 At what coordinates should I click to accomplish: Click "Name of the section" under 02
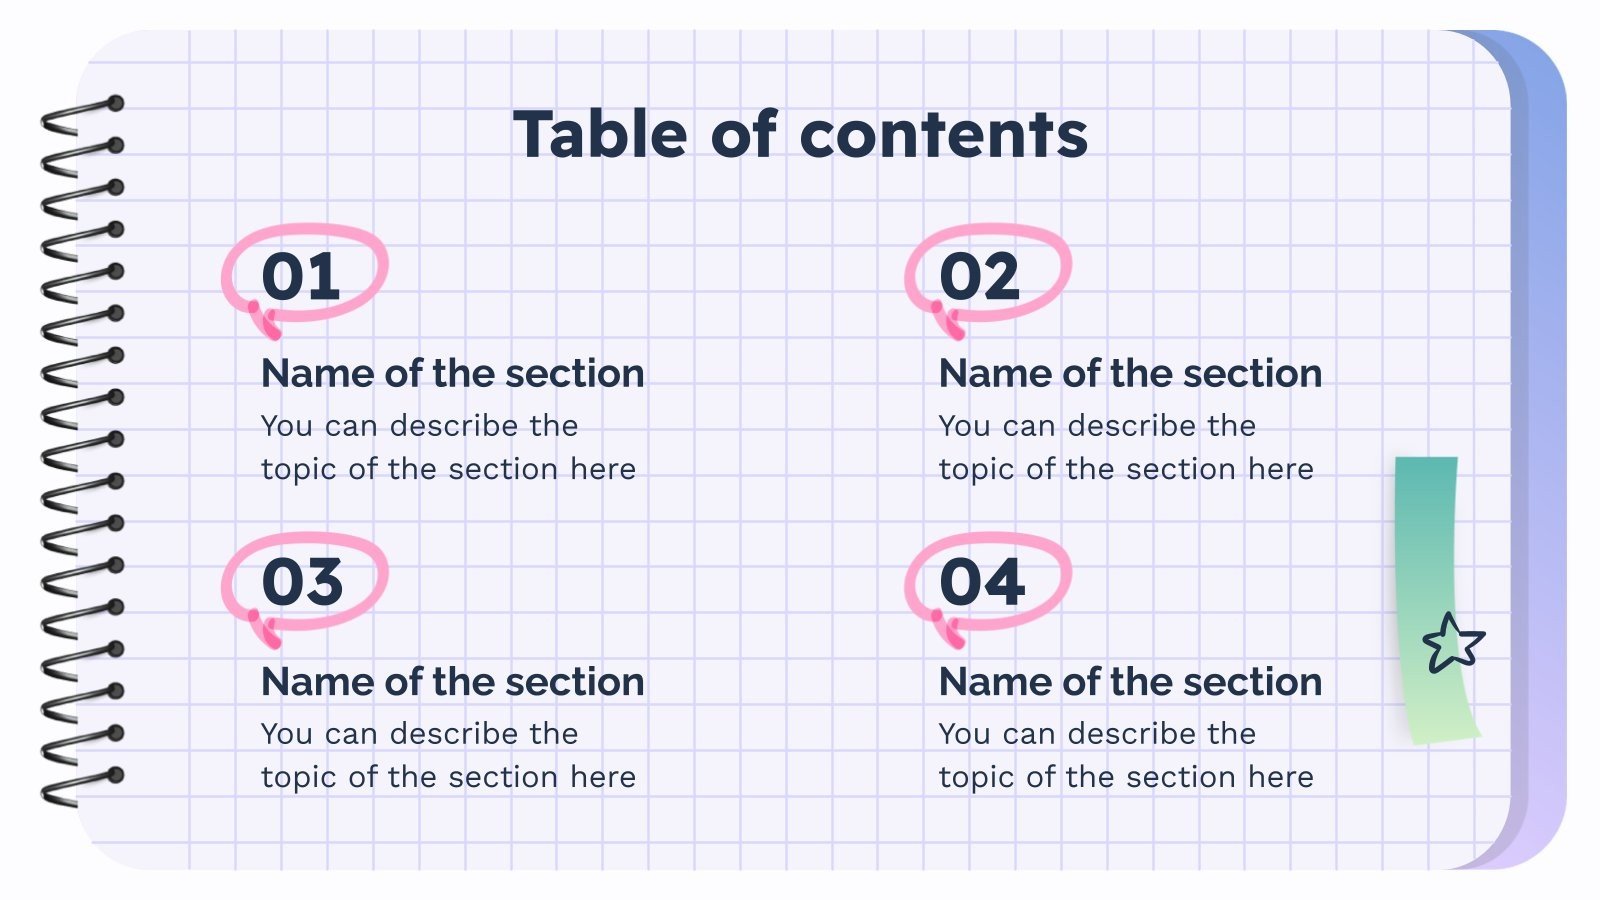pos(1130,373)
